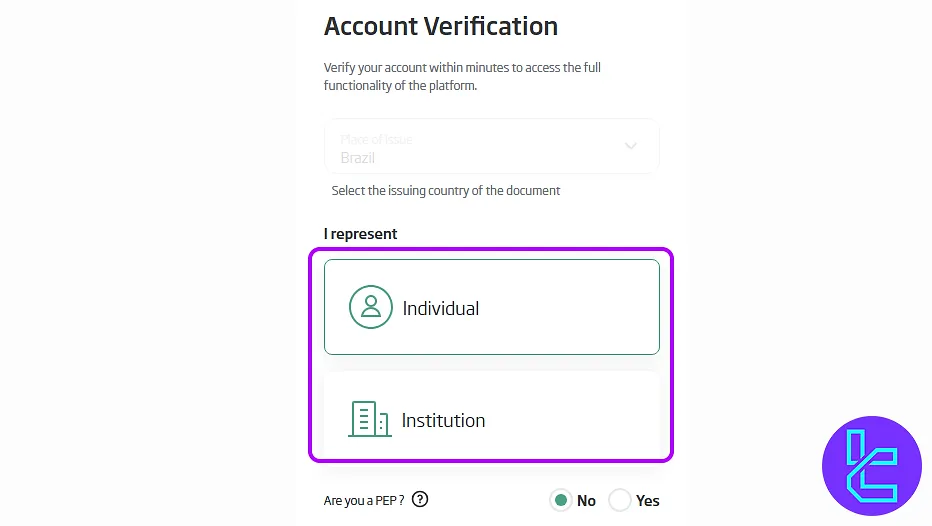Screen dimensions: 932x526
Task: Click the "Individual" option label
Action: (x=441, y=308)
